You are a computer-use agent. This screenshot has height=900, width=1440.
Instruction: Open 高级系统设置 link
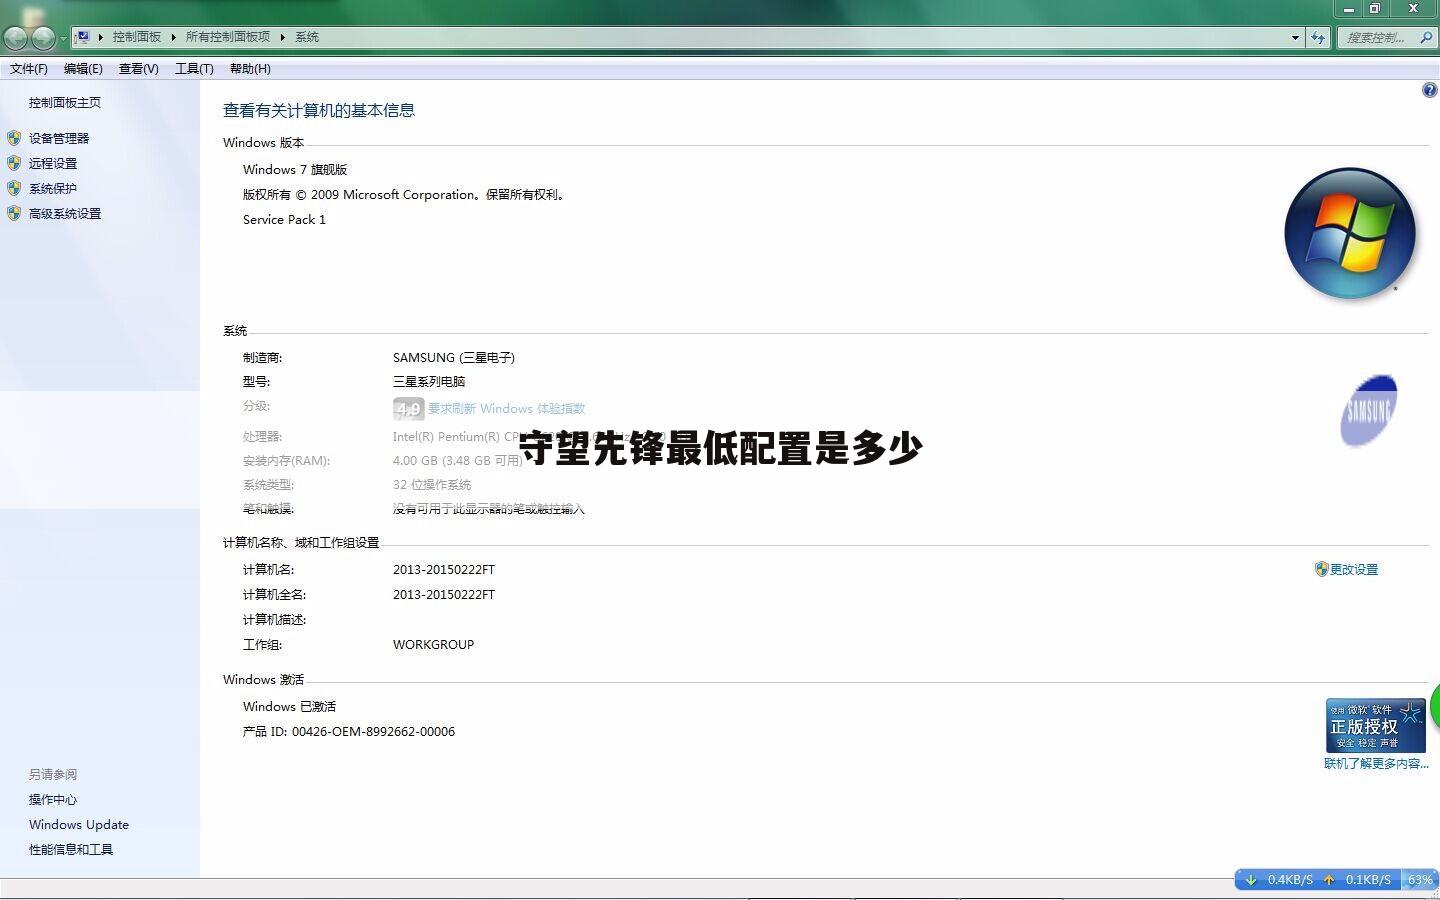point(65,214)
